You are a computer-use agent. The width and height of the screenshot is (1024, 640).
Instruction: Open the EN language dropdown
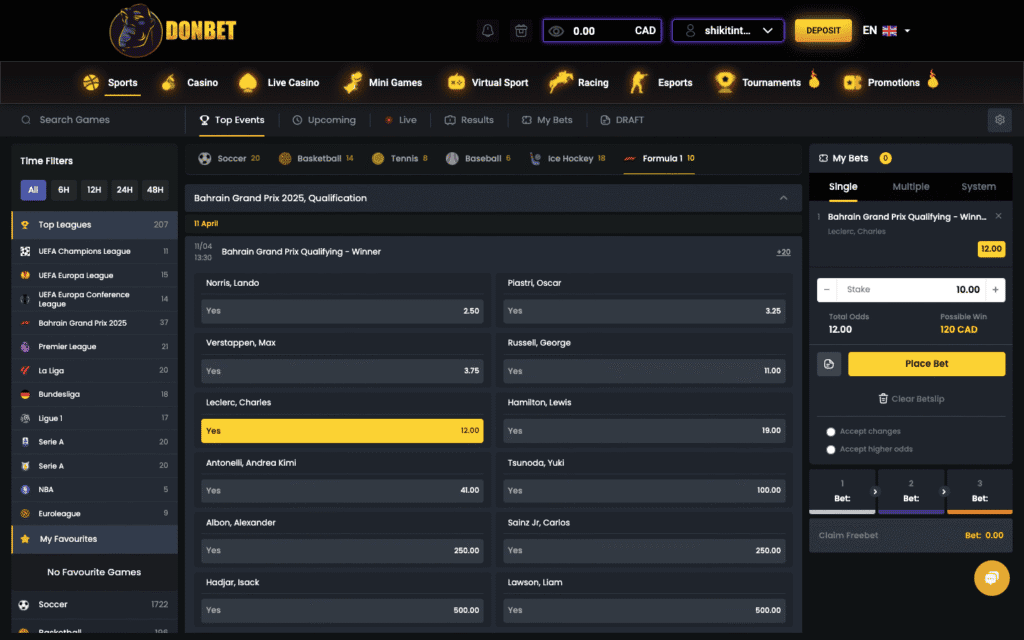[x=886, y=31]
